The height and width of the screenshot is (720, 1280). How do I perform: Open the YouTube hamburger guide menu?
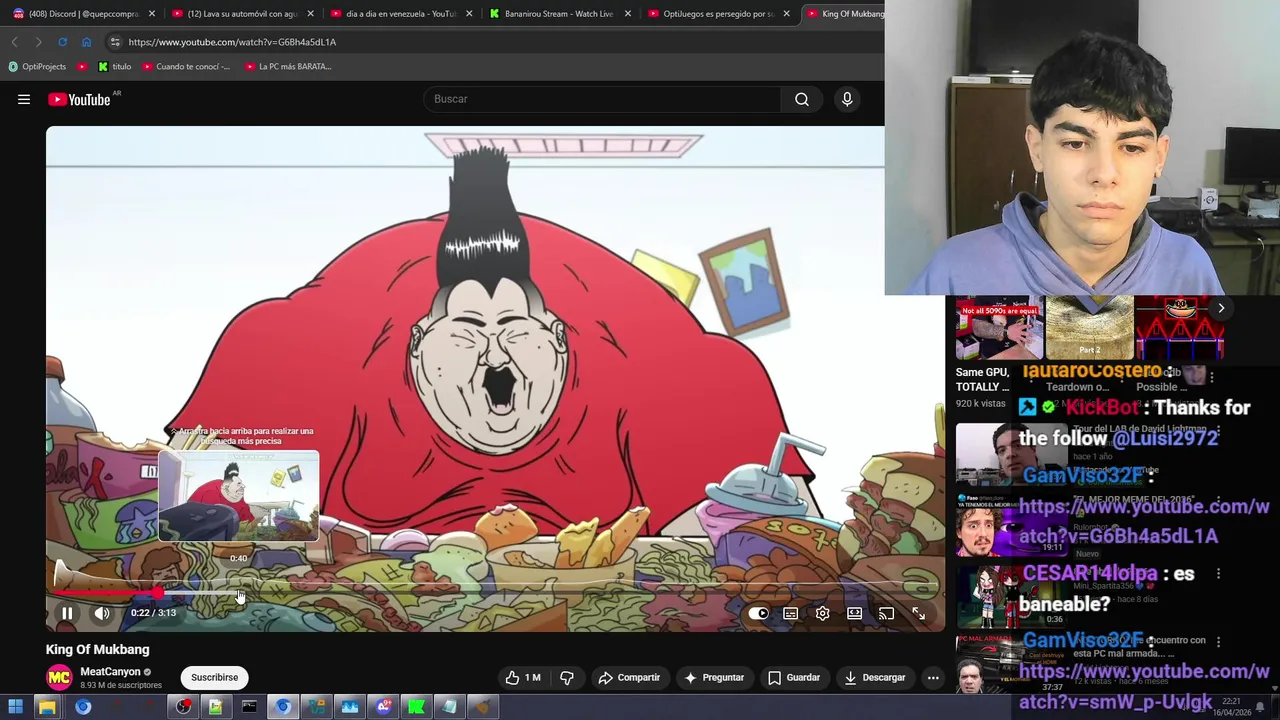pyautogui.click(x=24, y=99)
